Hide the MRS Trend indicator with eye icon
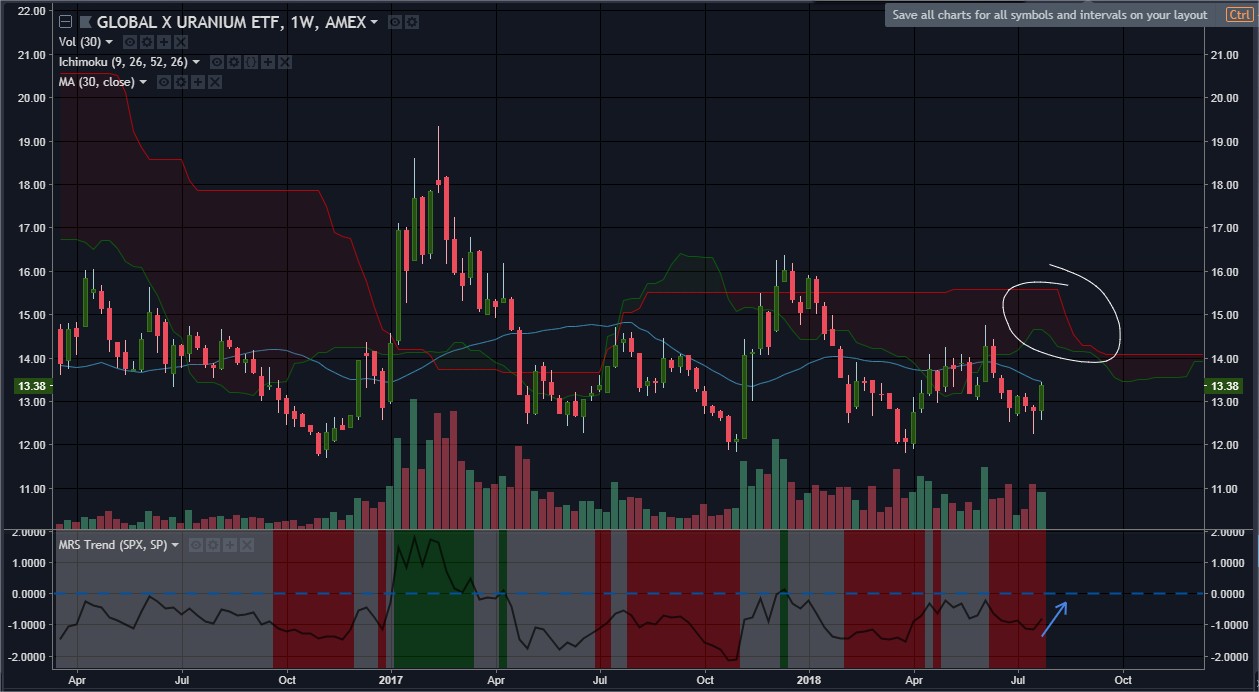The image size is (1259, 692). click(196, 545)
